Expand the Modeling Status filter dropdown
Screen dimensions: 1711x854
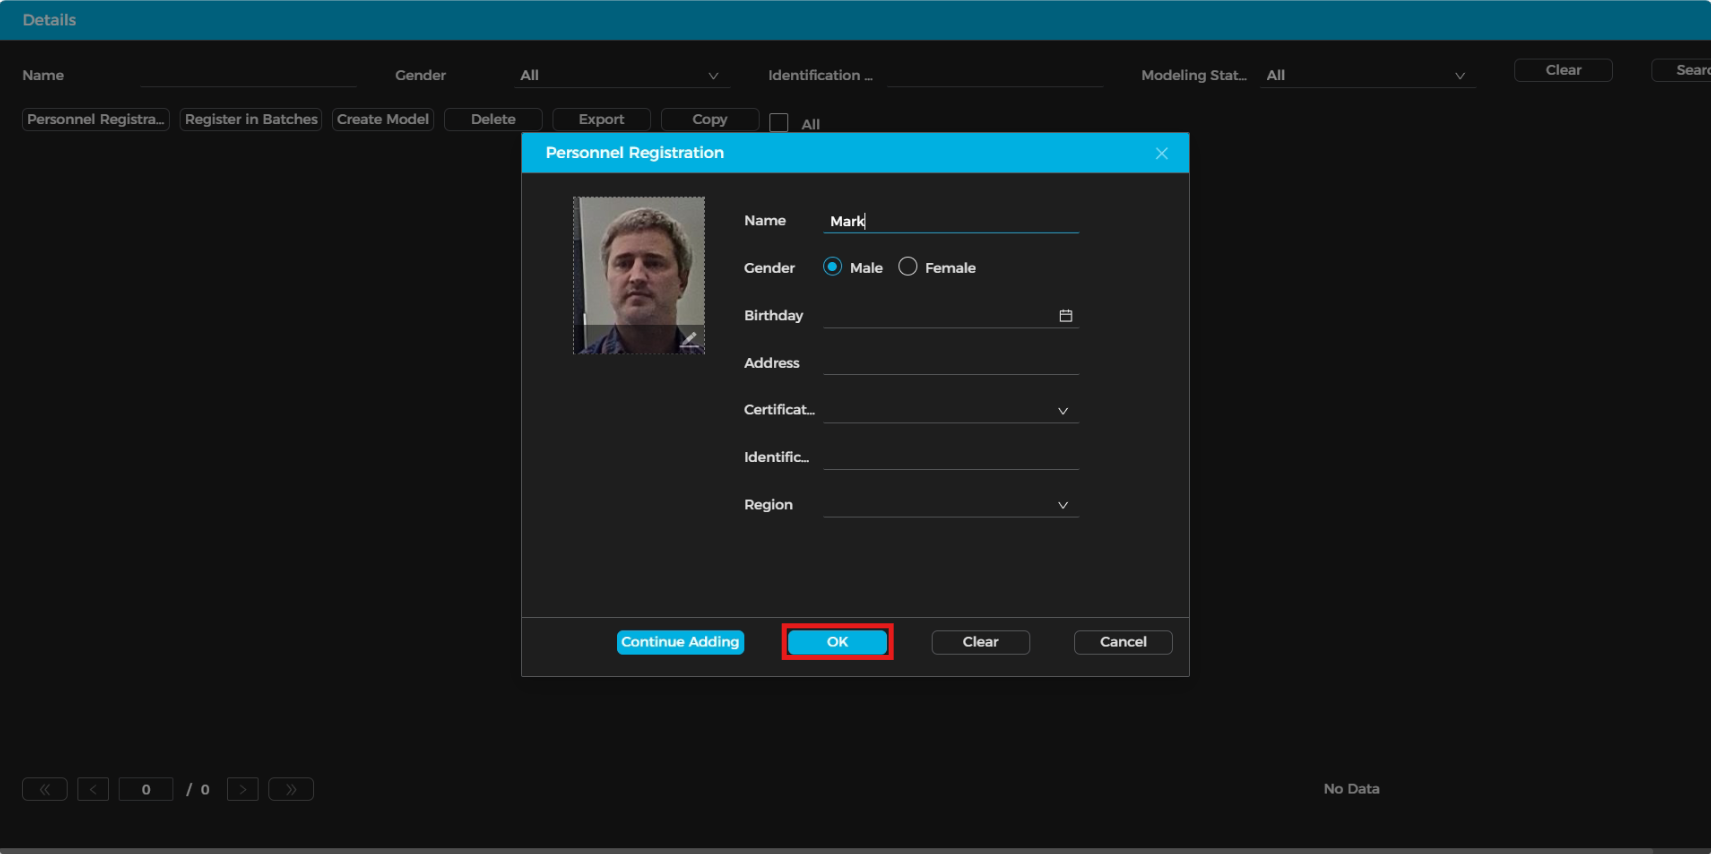tap(1366, 76)
